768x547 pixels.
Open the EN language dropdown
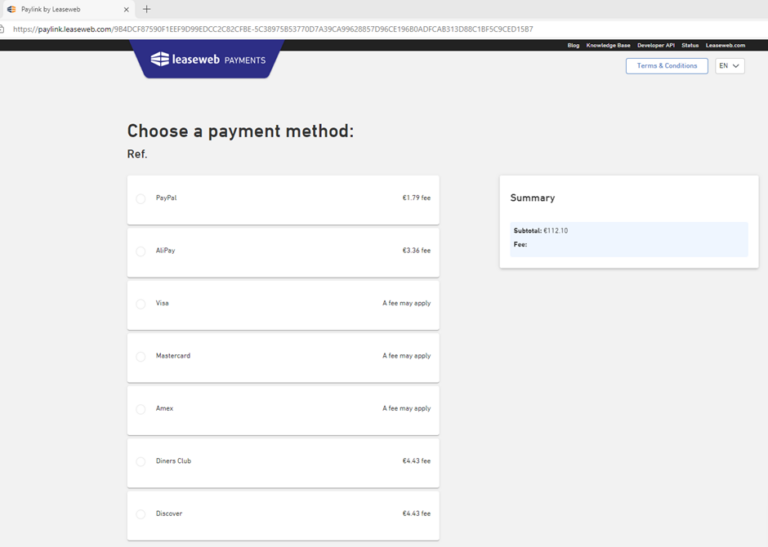(729, 66)
